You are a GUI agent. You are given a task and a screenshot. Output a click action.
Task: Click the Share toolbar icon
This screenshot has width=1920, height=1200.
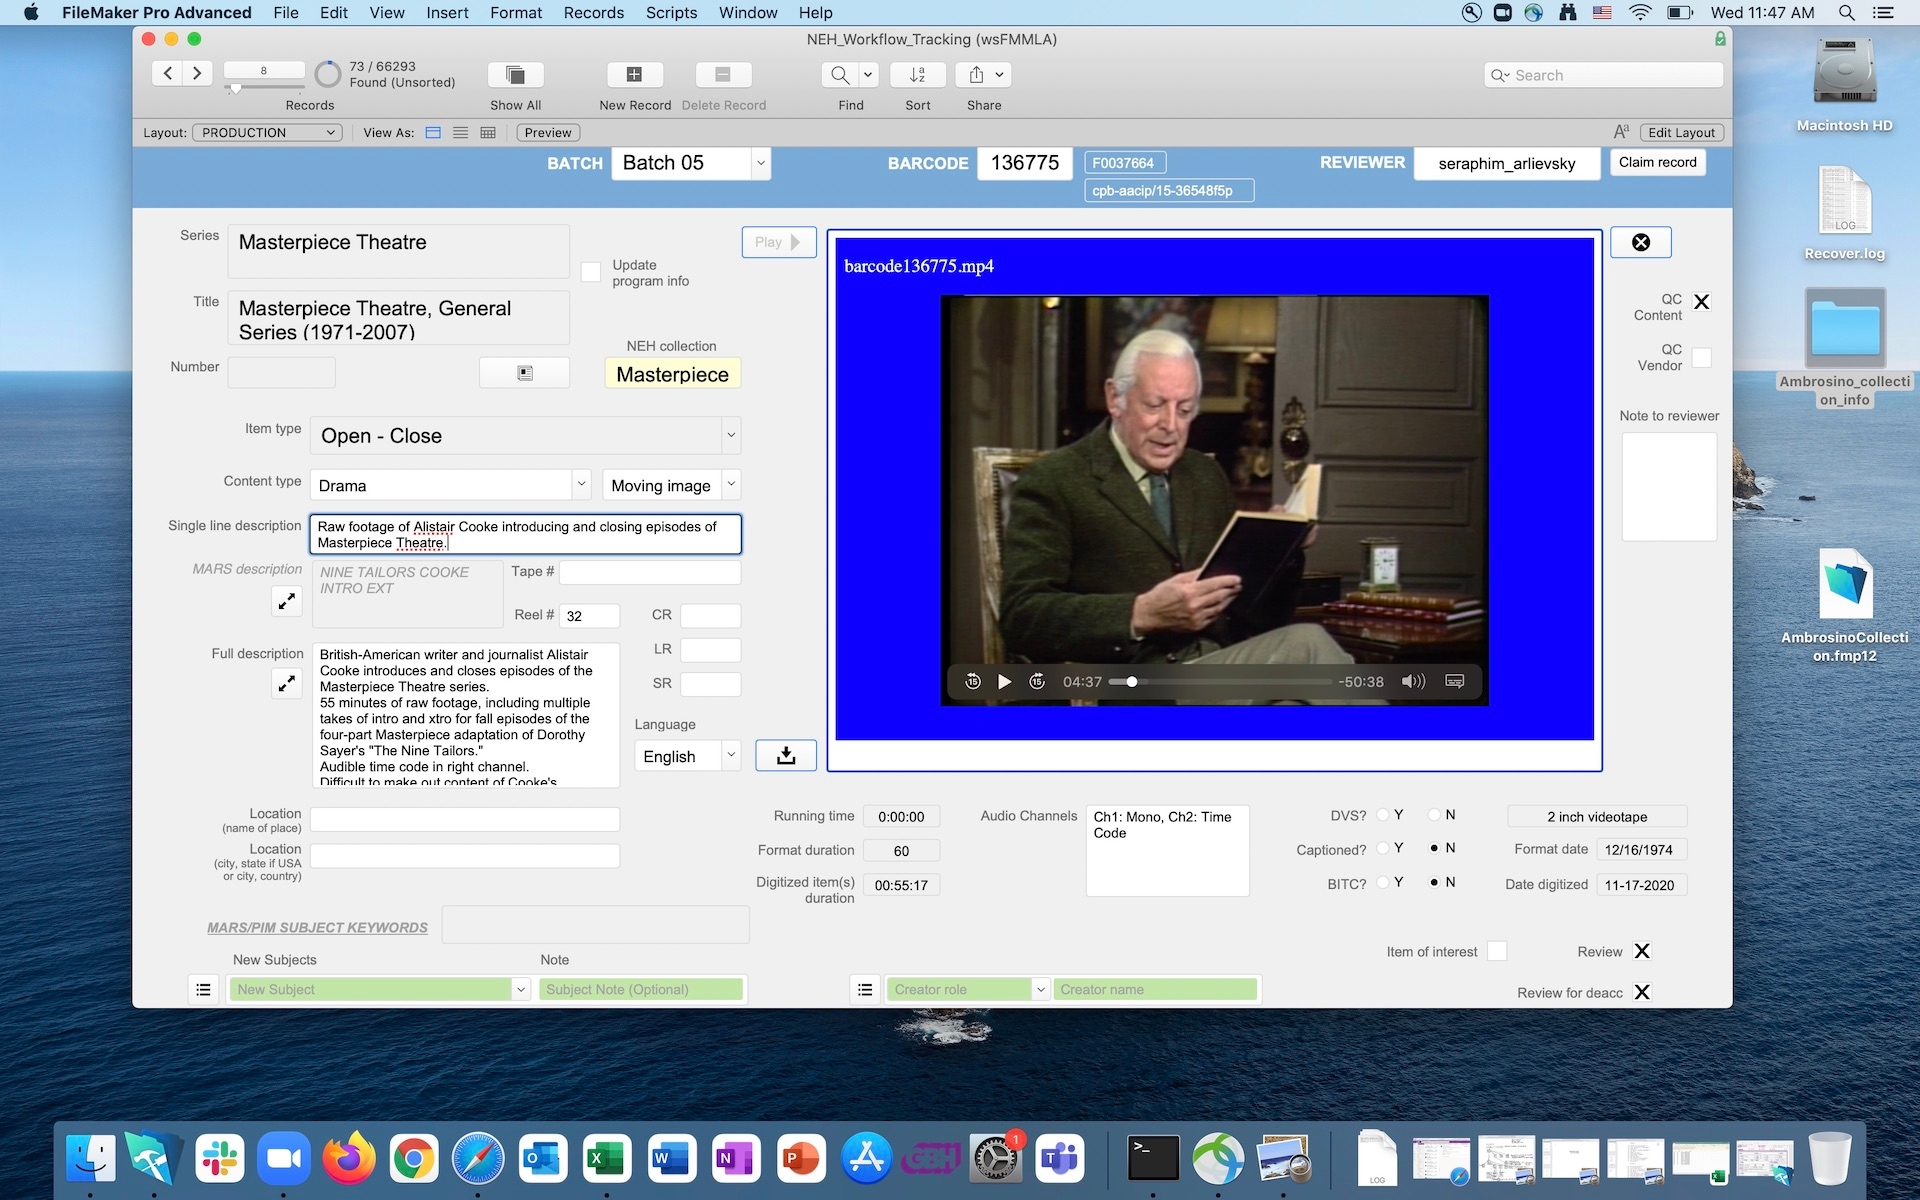coord(977,75)
